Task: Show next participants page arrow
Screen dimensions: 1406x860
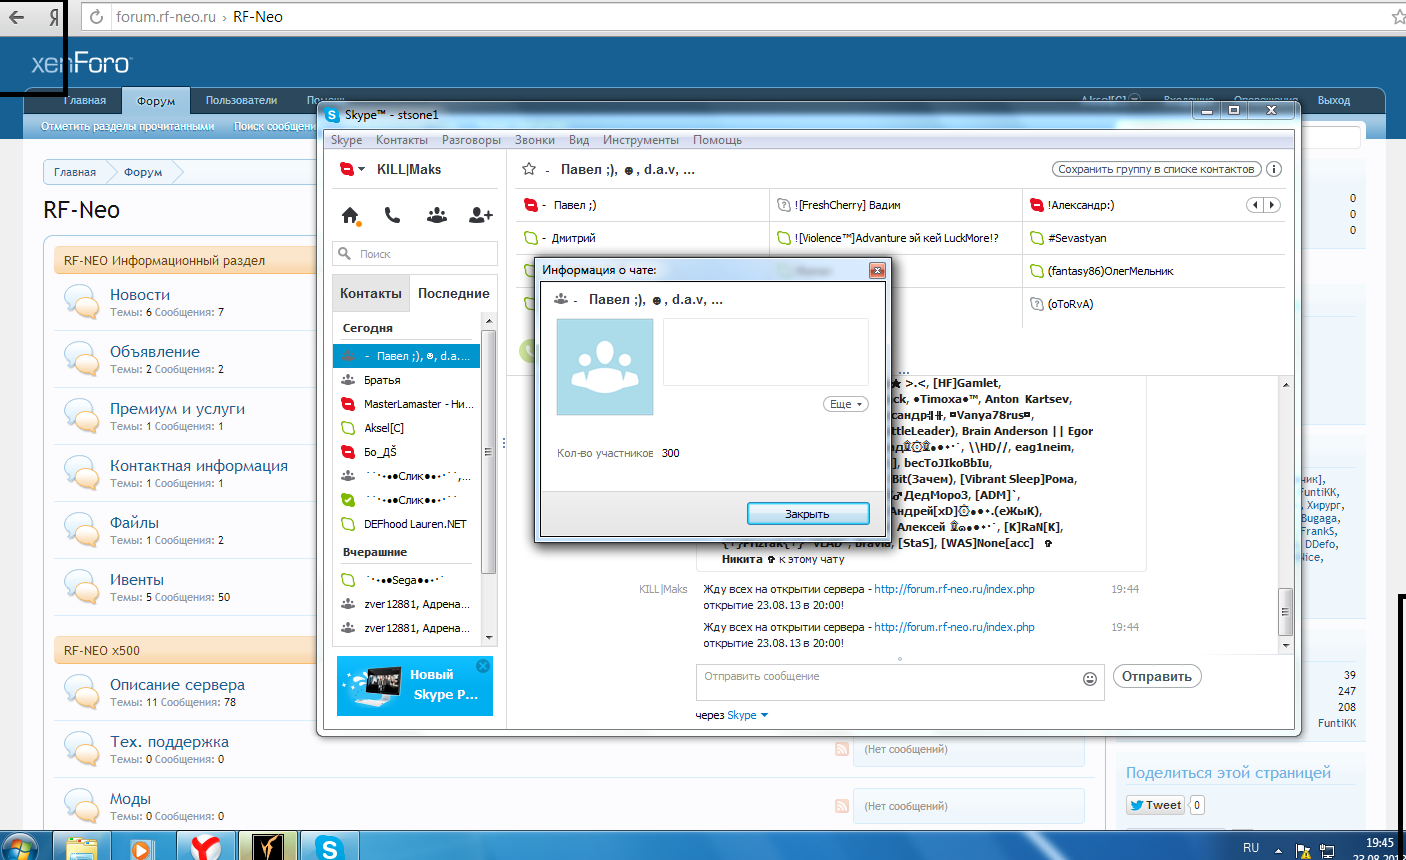Action: 1272,205
